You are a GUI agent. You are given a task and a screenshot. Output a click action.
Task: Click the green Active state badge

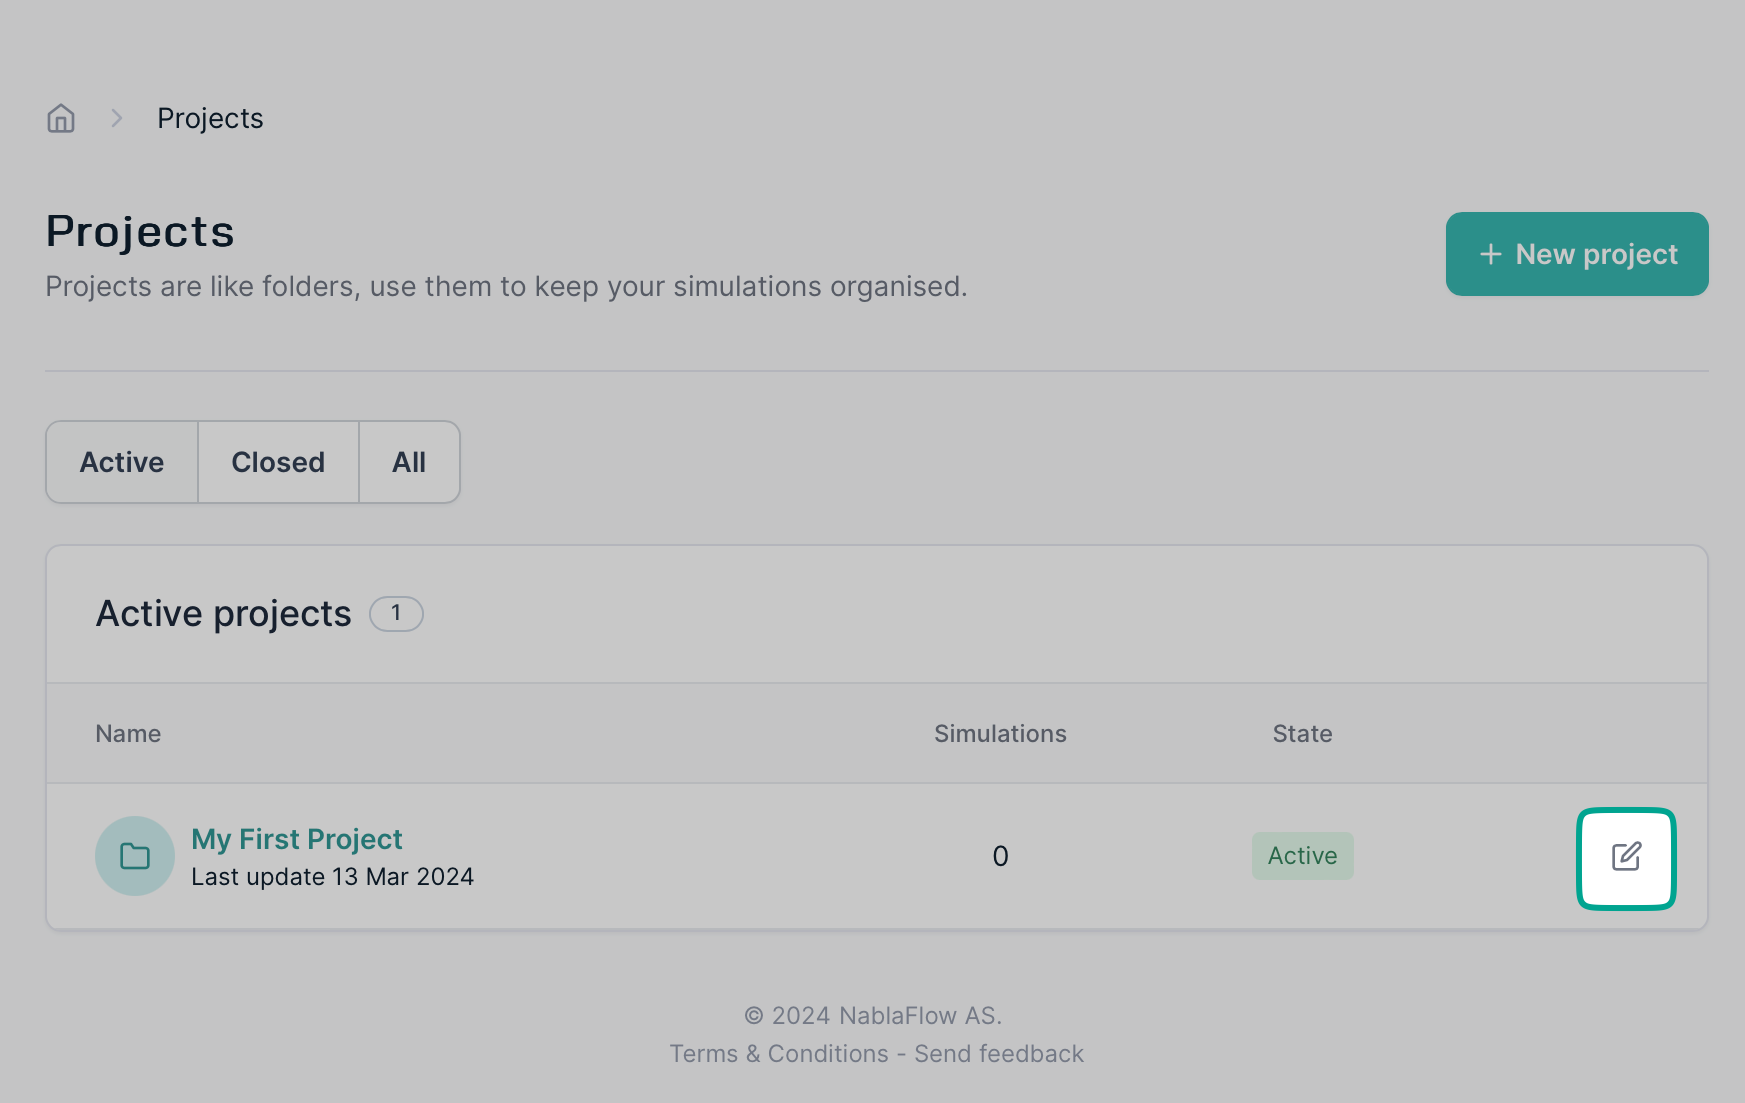pyautogui.click(x=1302, y=856)
